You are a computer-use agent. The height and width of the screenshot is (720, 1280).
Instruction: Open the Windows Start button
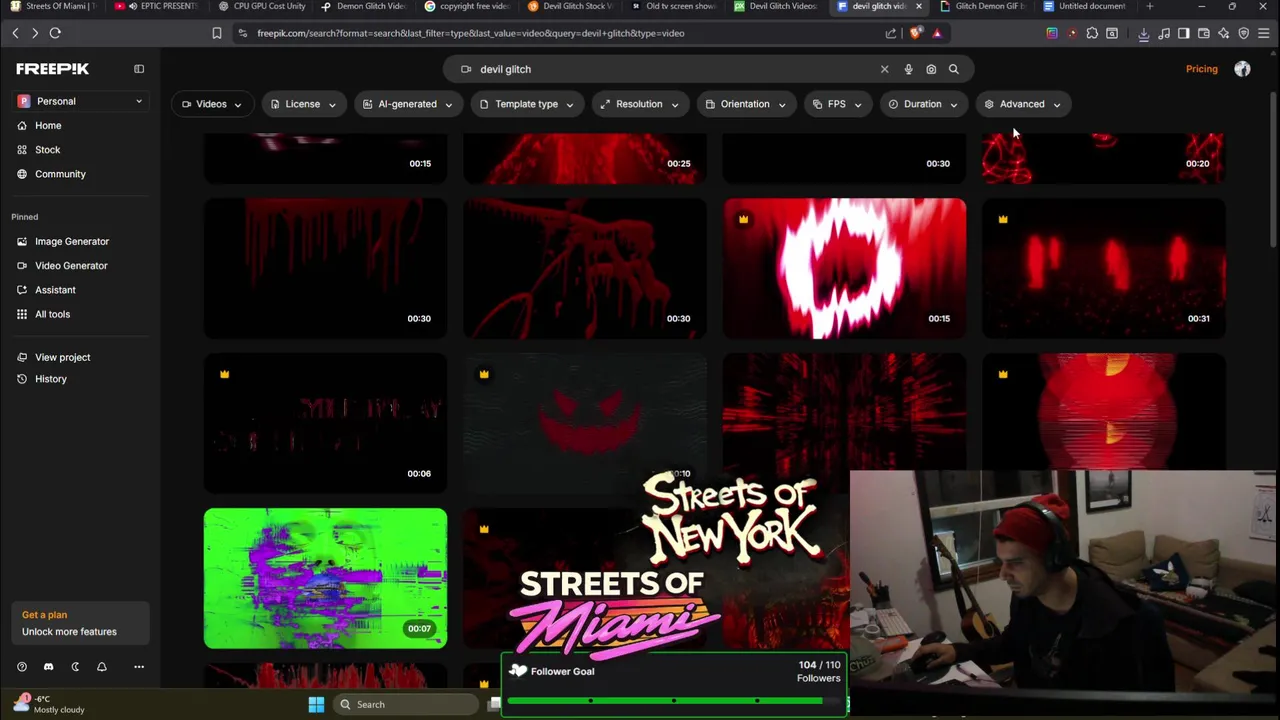316,704
